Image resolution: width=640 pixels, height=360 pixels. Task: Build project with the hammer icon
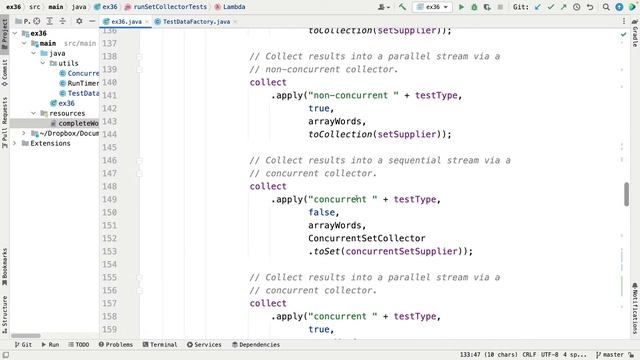click(402, 7)
